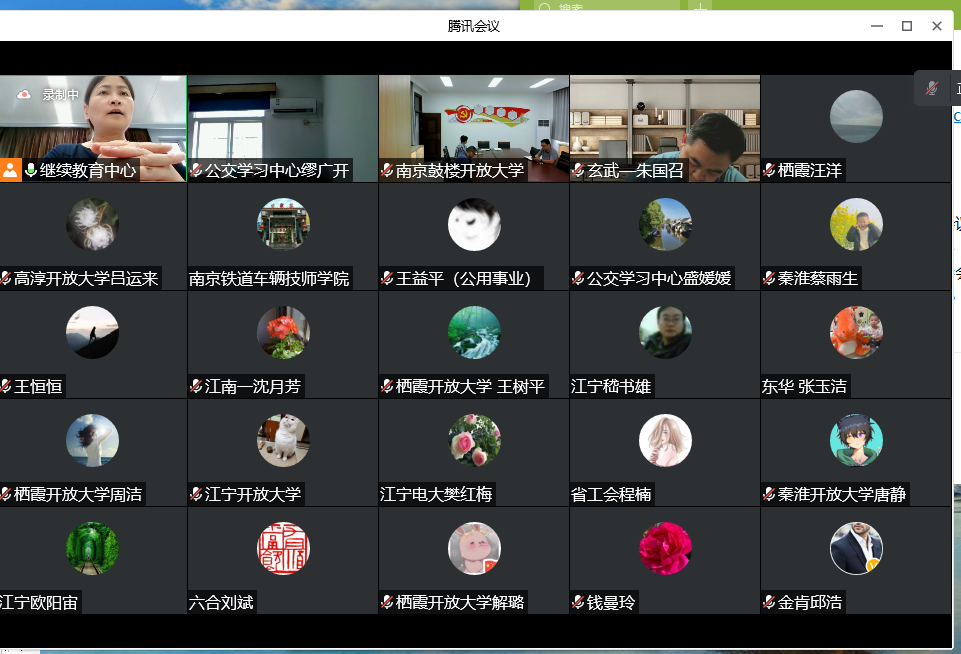Screen dimensions: 961x654
Task: Click the muted mic icon beside 栖霞汪洋
Action: point(770,171)
